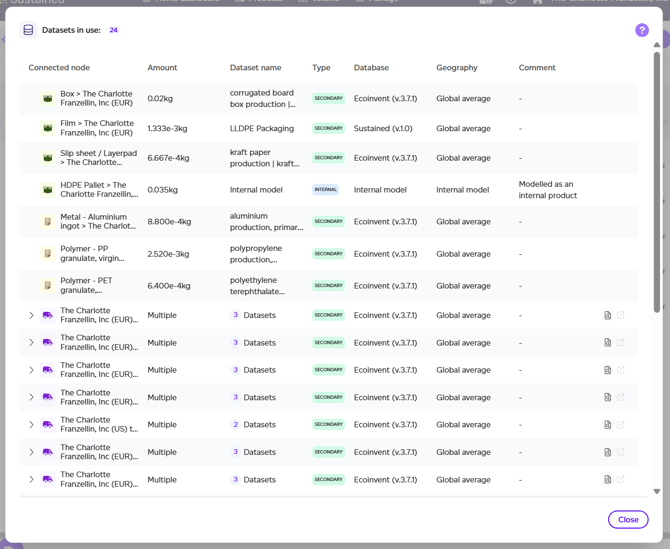Open the purple help question mark
The height and width of the screenshot is (549, 670).
tap(641, 30)
